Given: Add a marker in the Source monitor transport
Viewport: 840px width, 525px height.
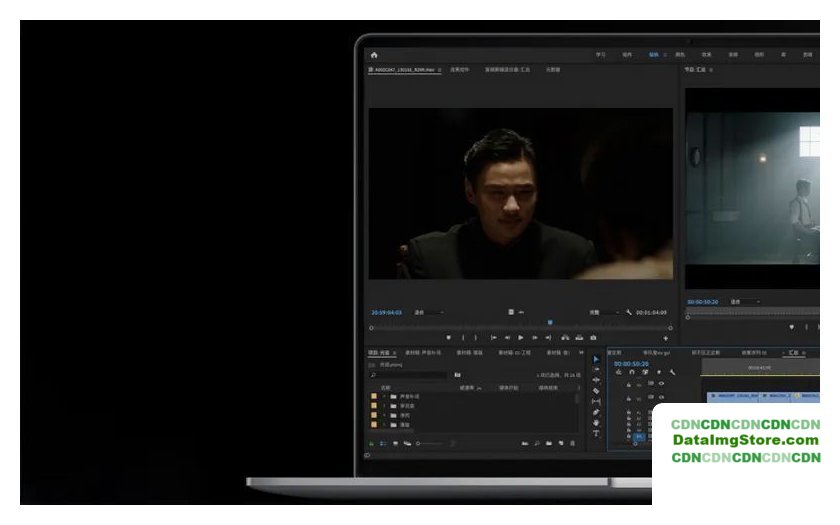Looking at the screenshot, I should click(x=448, y=338).
